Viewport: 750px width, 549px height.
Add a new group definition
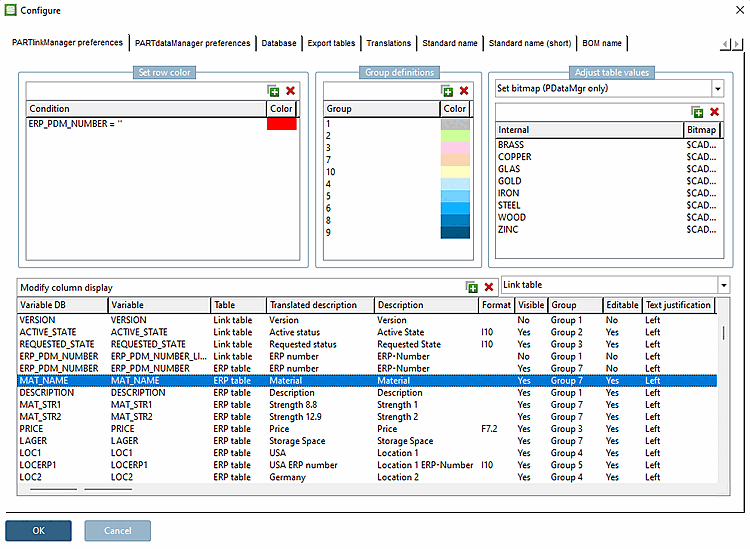(x=448, y=91)
